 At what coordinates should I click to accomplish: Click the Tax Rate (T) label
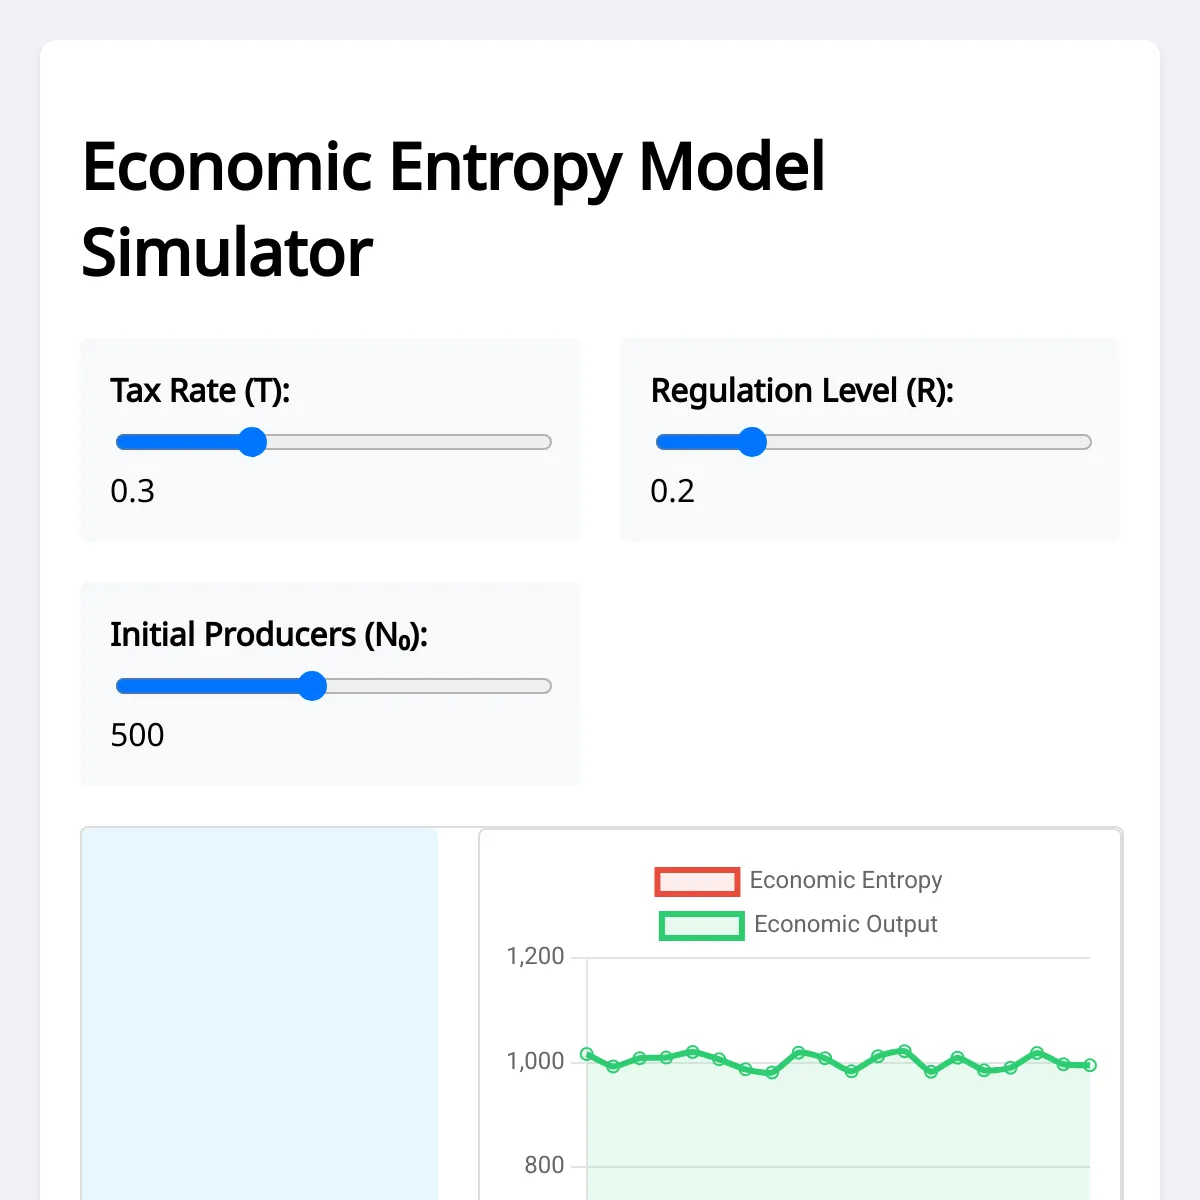pos(200,391)
